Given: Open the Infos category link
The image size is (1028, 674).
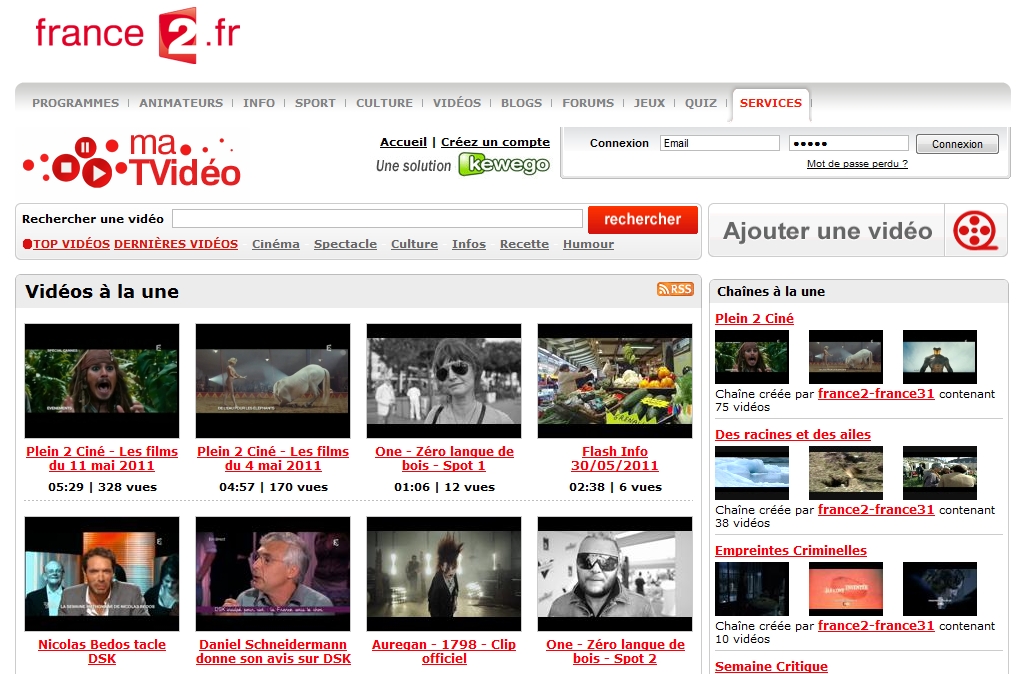Looking at the screenshot, I should pyautogui.click(x=469, y=244).
